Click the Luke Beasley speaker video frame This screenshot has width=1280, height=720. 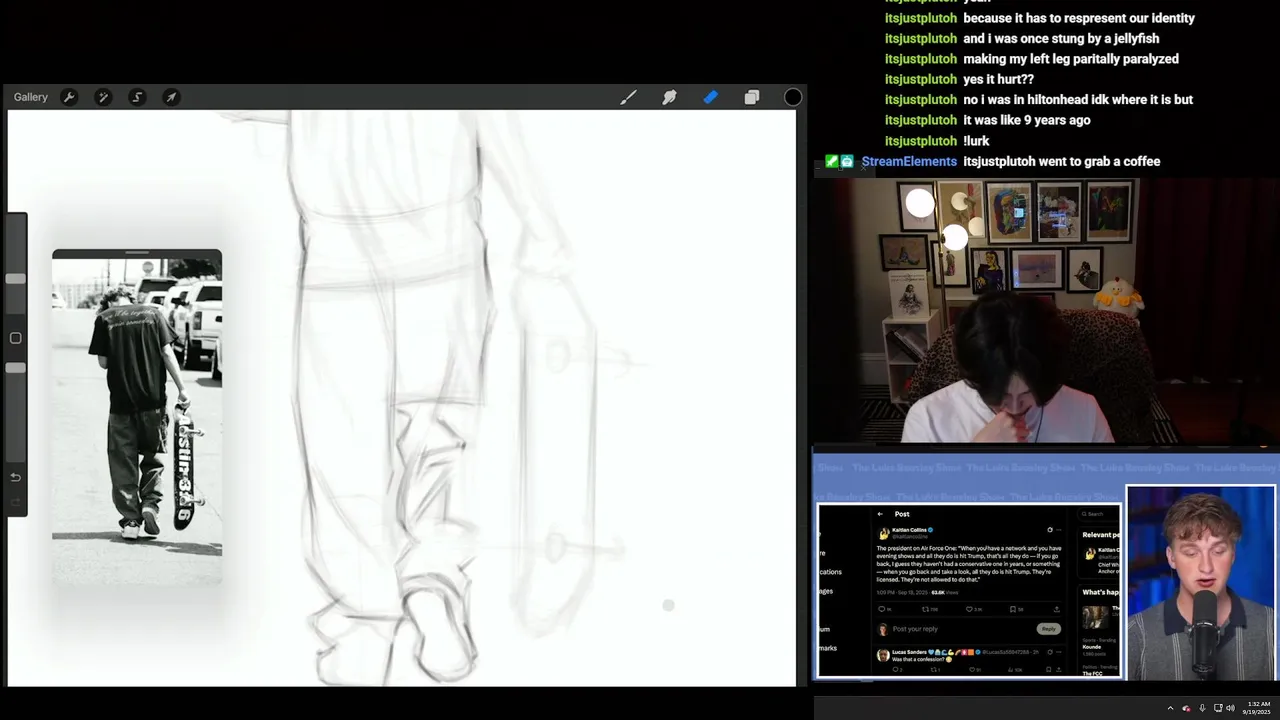(x=1201, y=583)
